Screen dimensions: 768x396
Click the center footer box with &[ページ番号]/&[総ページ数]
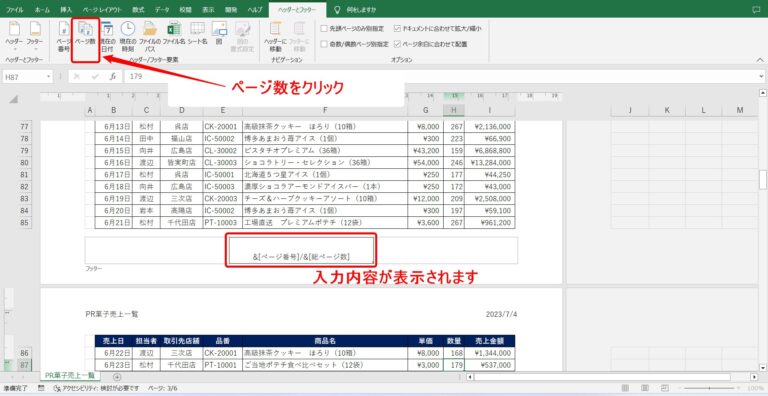(x=301, y=250)
